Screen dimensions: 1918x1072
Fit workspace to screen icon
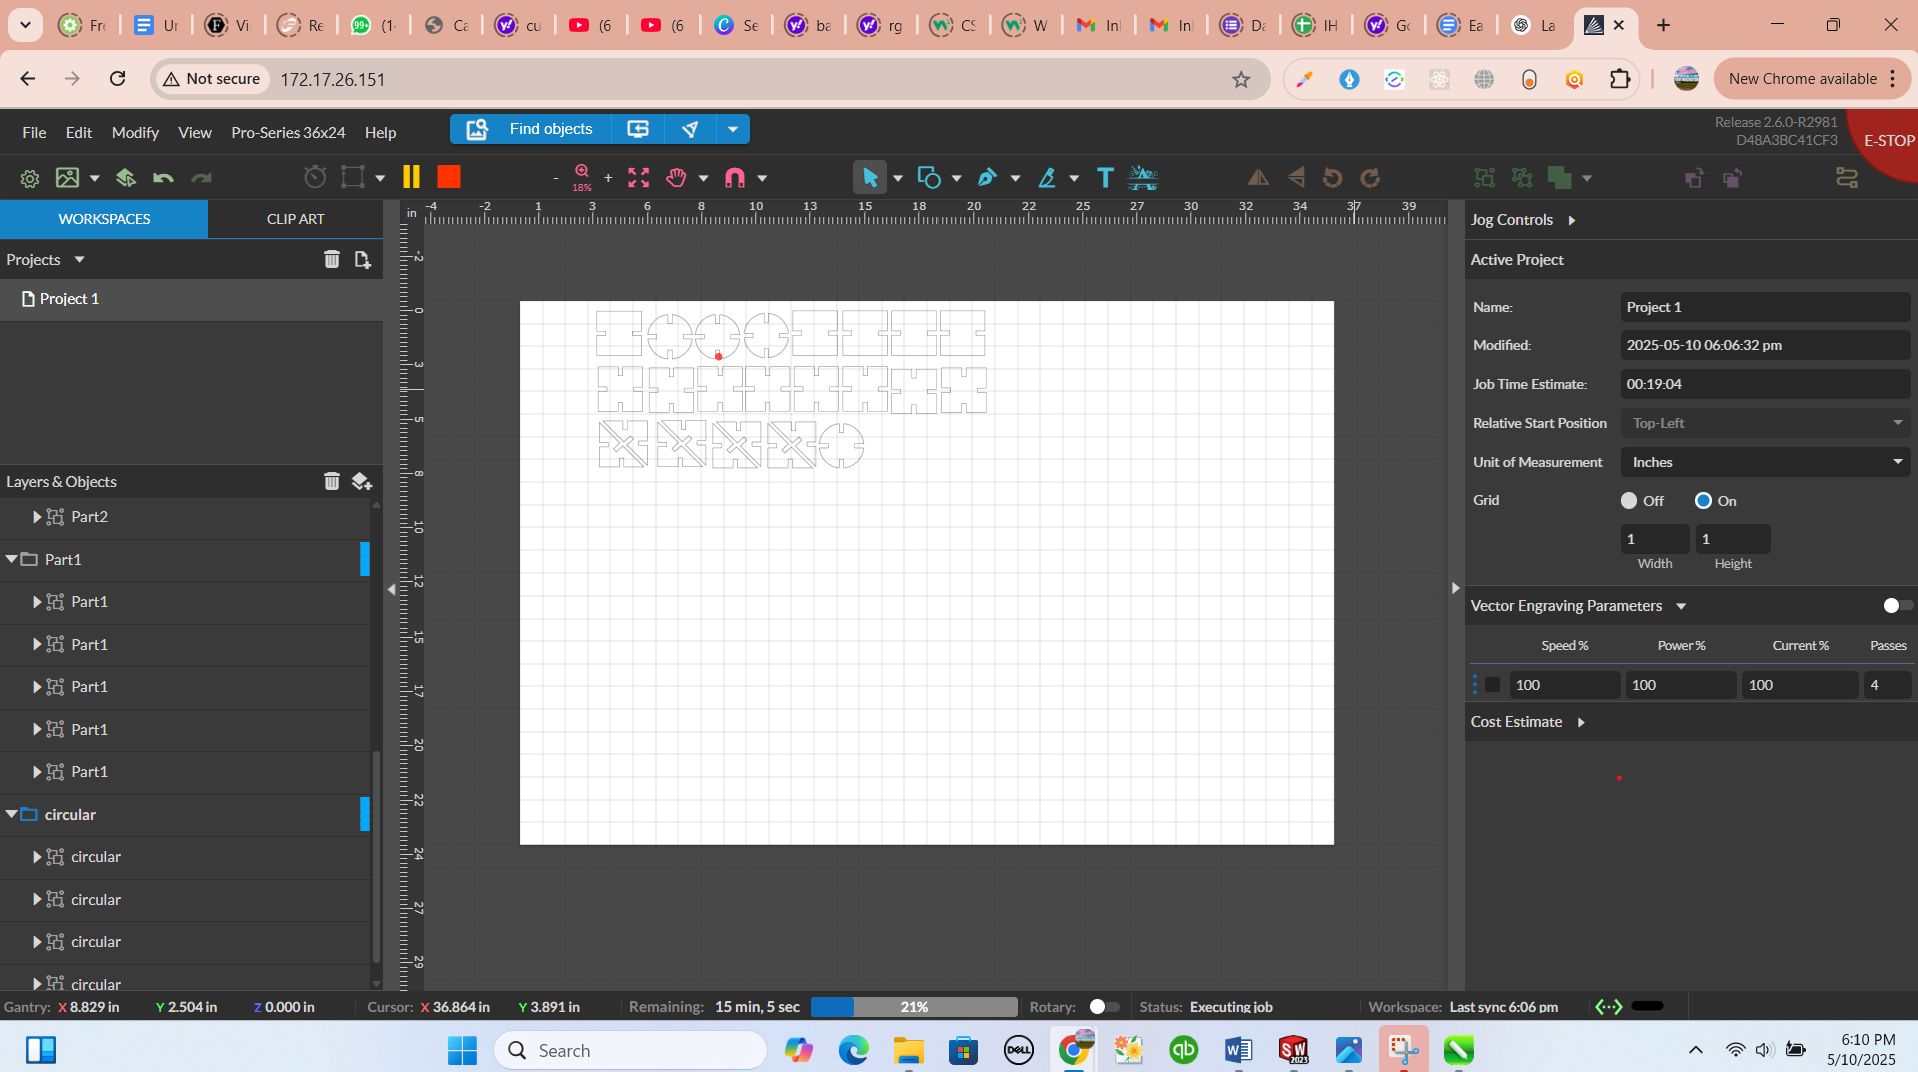click(638, 178)
